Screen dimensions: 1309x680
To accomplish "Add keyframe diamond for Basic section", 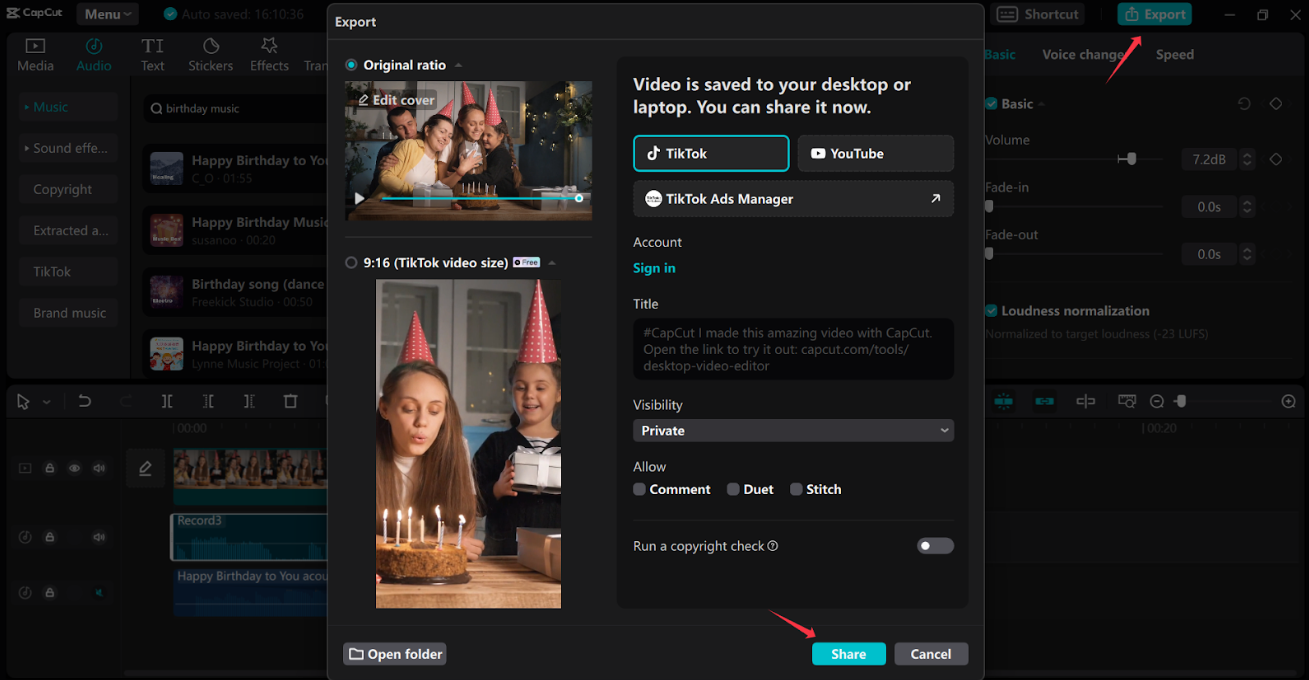I will coord(1276,104).
